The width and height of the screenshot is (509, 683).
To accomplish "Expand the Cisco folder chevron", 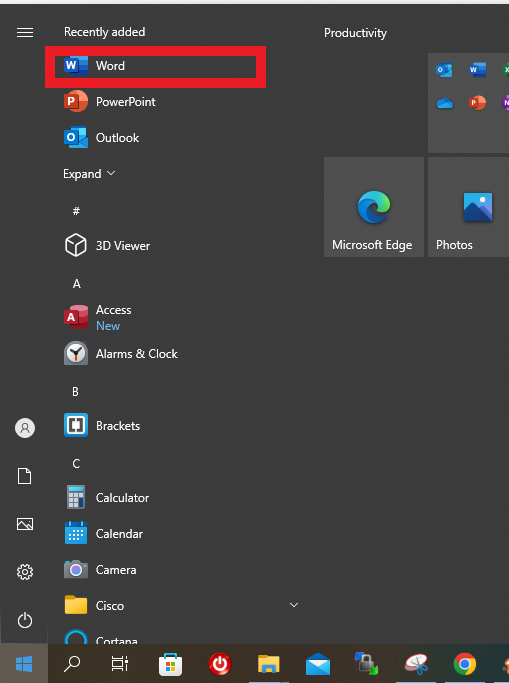I will 294,605.
